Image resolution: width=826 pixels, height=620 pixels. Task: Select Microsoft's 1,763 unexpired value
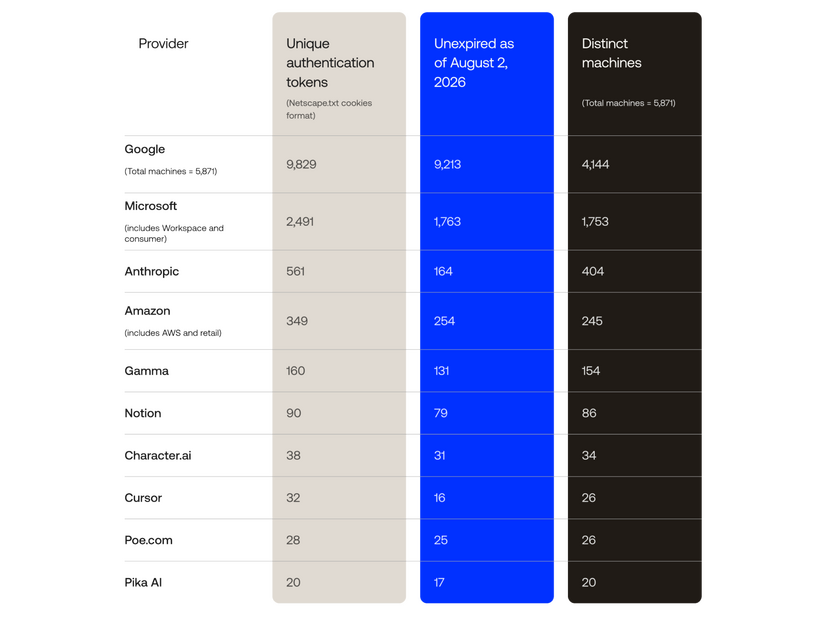click(447, 222)
